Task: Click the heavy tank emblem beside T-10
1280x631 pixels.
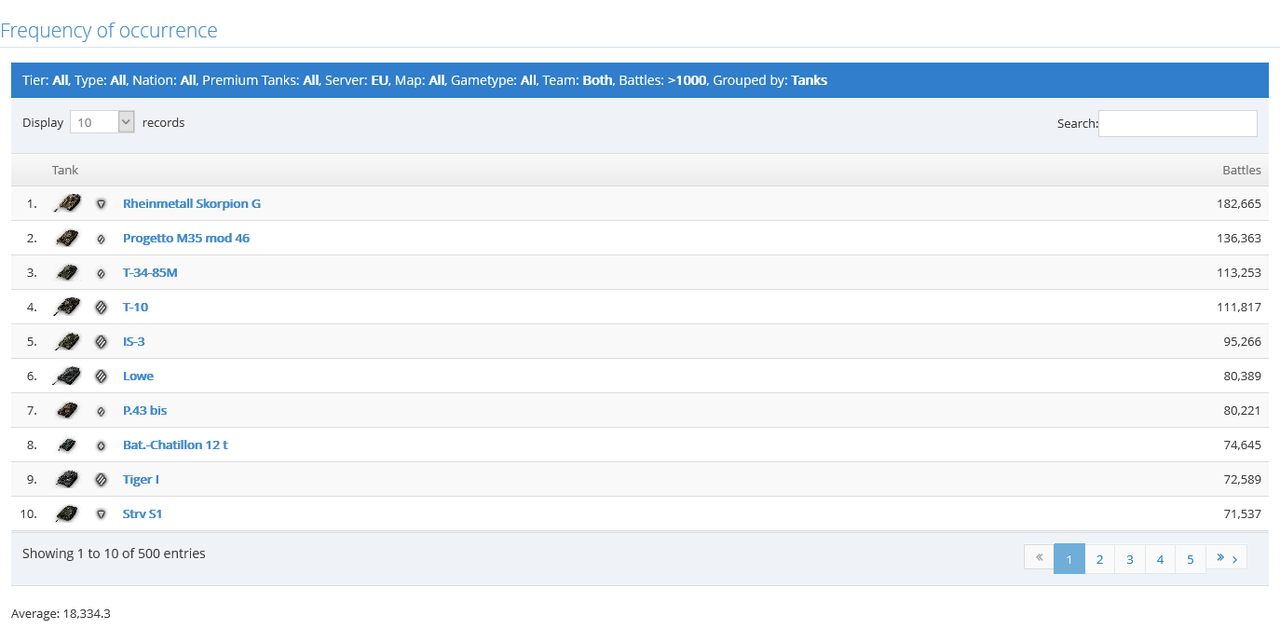Action: point(101,307)
